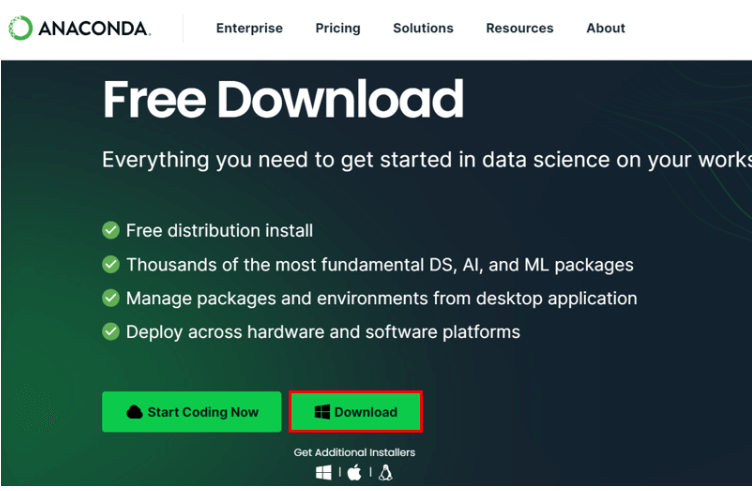752x491 pixels.
Task: Click the green Download button
Action: click(x=355, y=412)
